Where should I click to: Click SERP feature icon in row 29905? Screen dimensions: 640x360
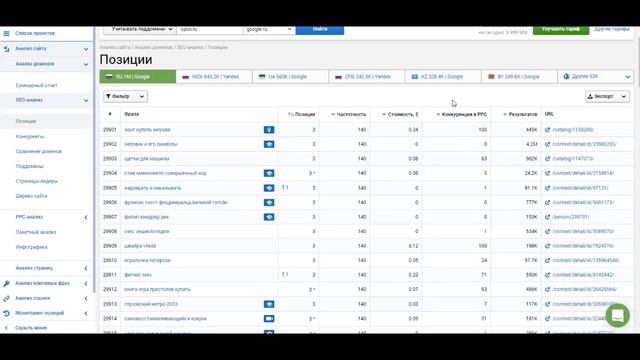tap(269, 188)
